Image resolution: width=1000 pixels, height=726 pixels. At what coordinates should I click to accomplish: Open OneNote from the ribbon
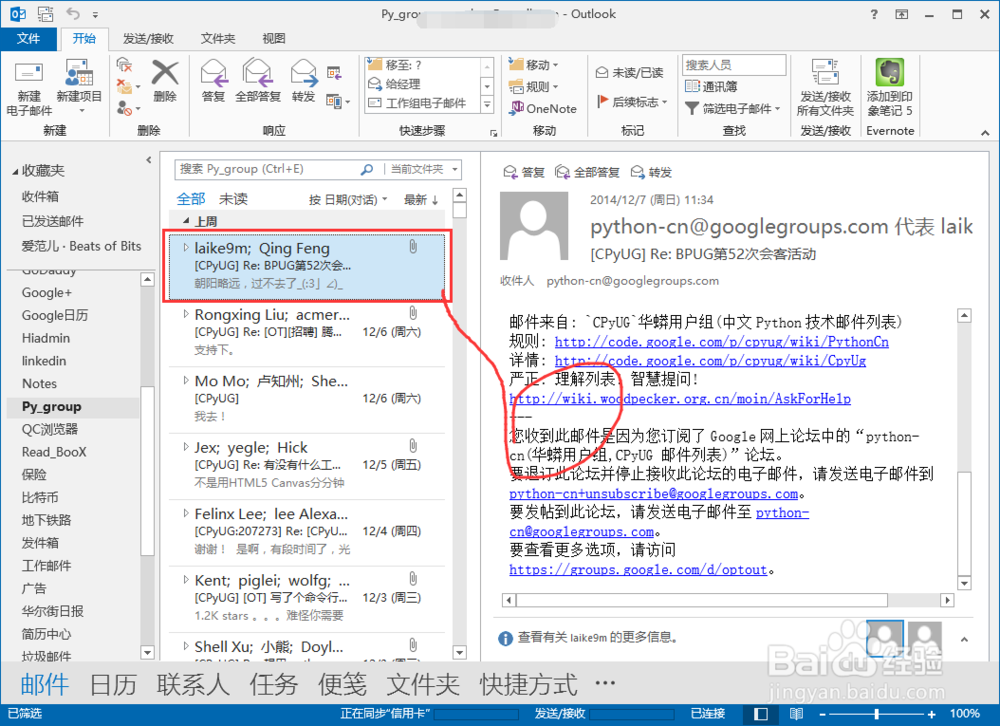coord(543,108)
